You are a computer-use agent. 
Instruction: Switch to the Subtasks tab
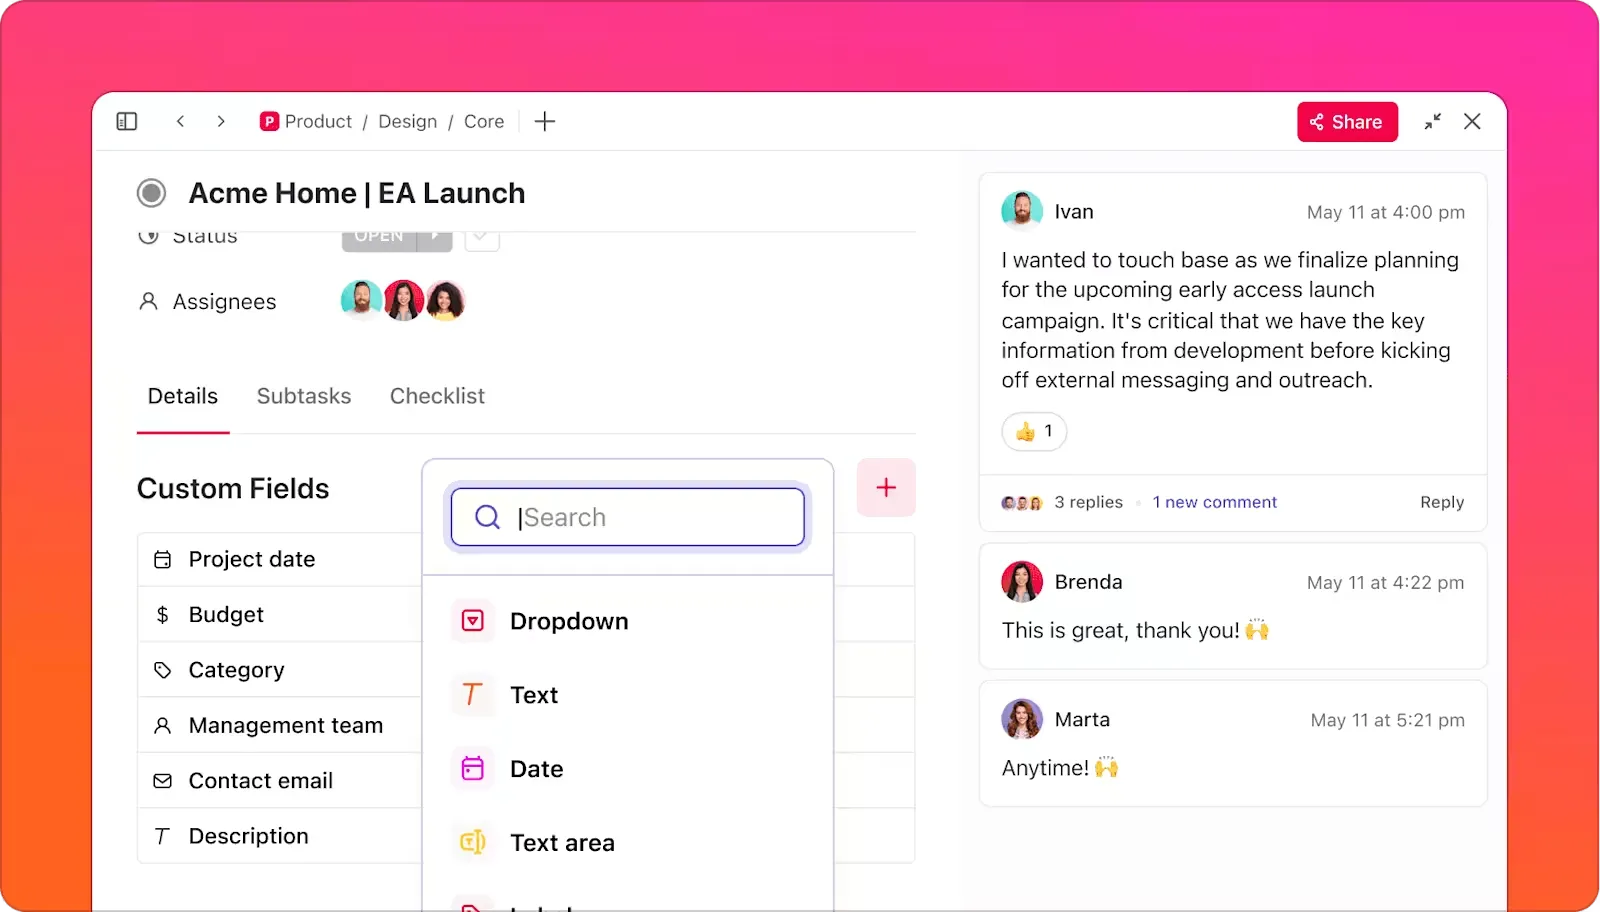click(x=304, y=396)
